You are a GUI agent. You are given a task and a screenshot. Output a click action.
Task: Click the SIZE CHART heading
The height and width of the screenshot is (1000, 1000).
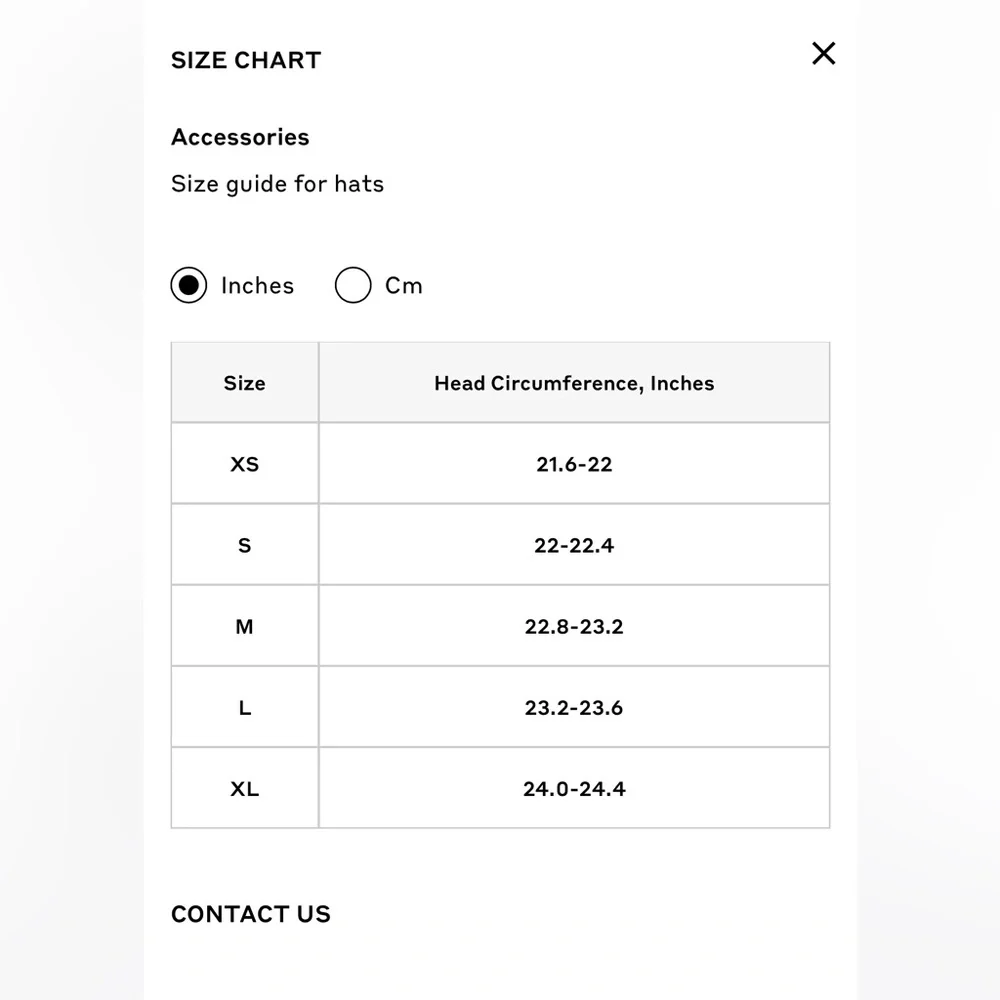[x=246, y=60]
